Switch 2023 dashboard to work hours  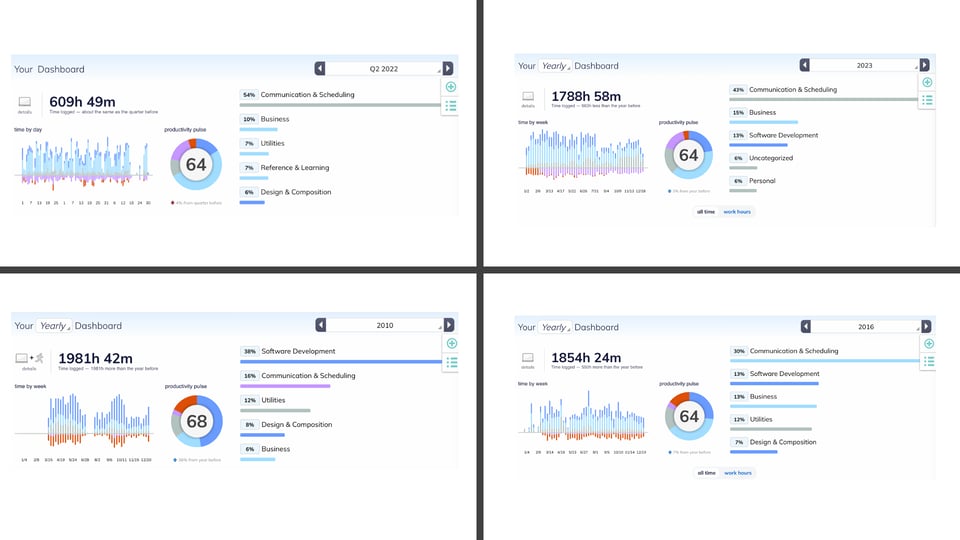click(738, 212)
